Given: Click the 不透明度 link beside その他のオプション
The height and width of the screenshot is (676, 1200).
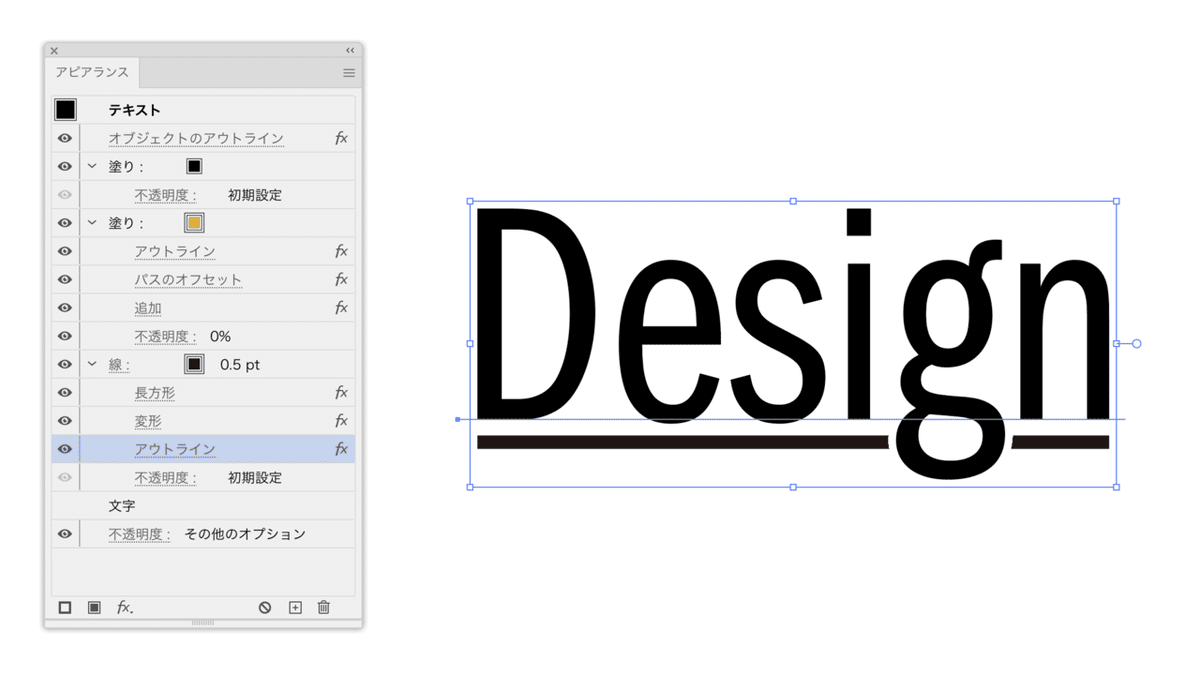Looking at the screenshot, I should pyautogui.click(x=139, y=534).
